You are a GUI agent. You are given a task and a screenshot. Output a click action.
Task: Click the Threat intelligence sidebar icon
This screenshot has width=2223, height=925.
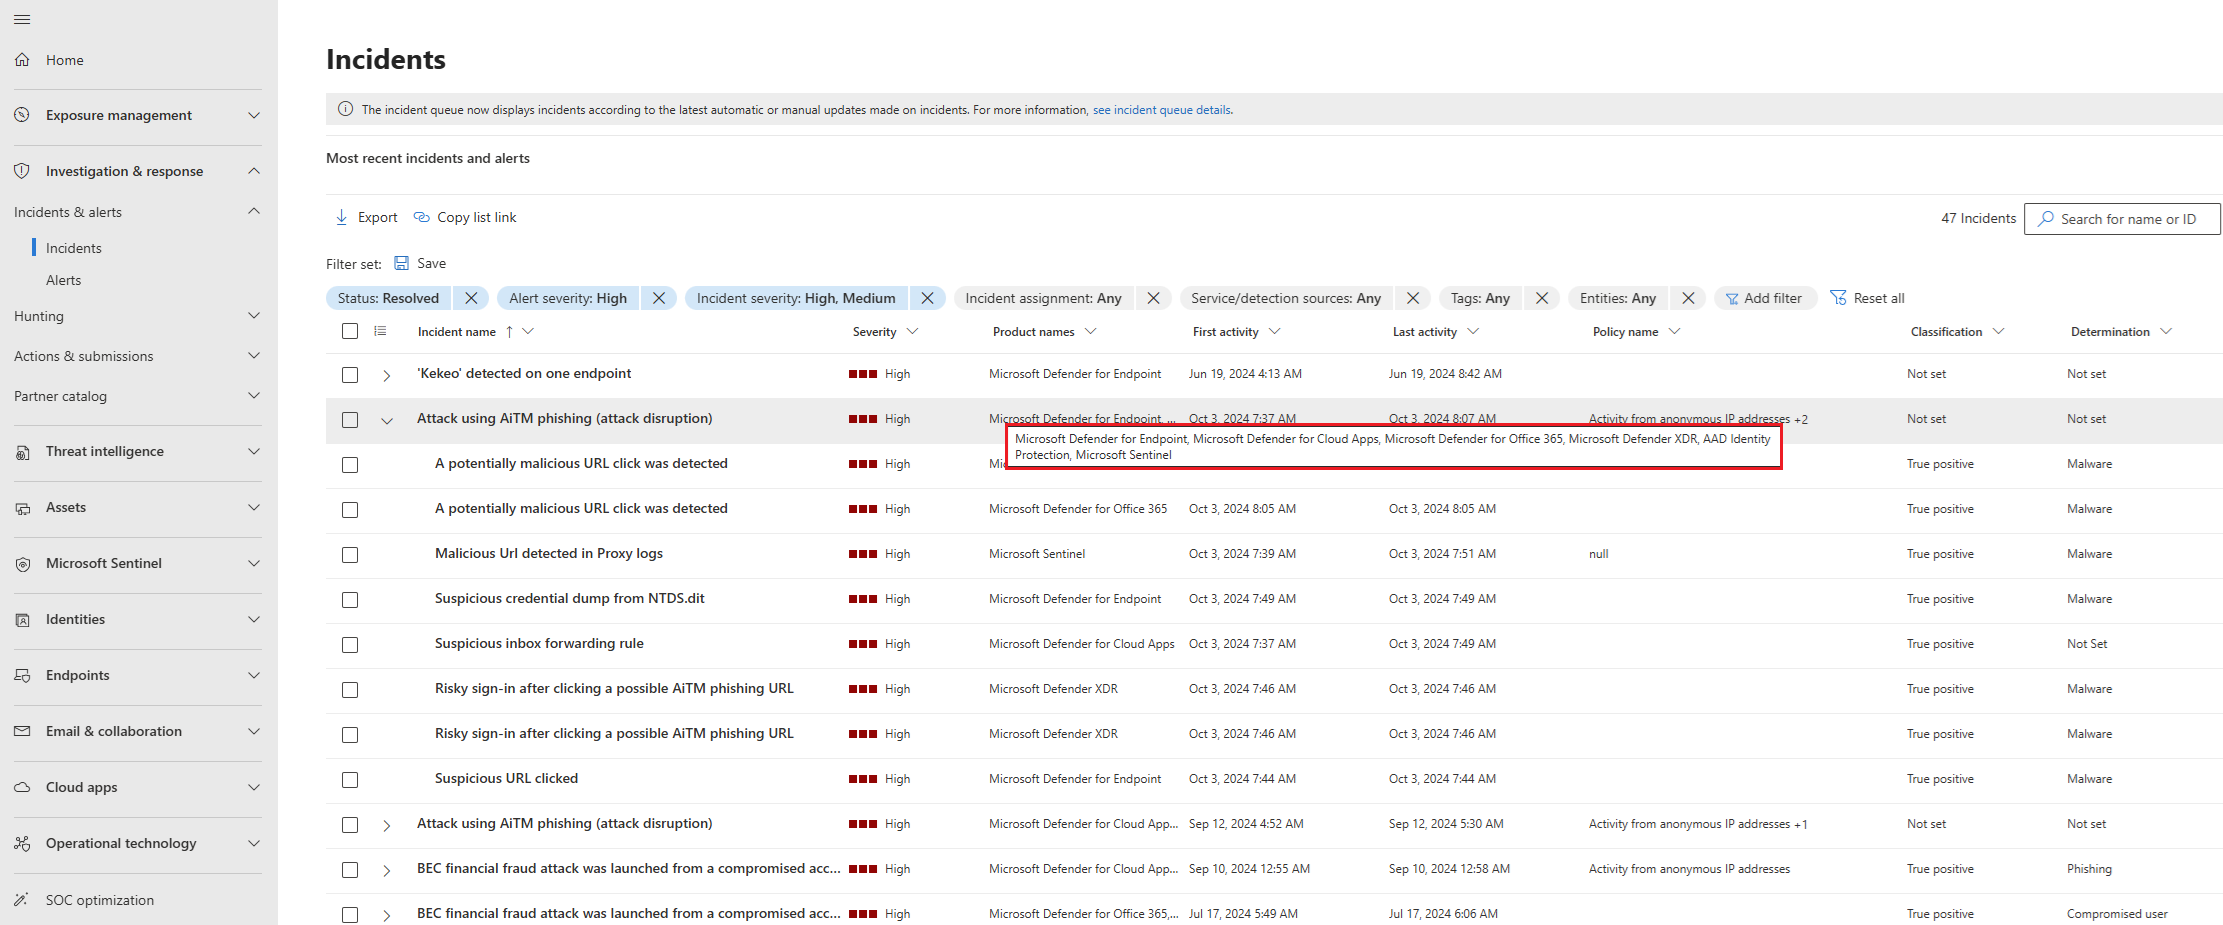[x=22, y=452]
